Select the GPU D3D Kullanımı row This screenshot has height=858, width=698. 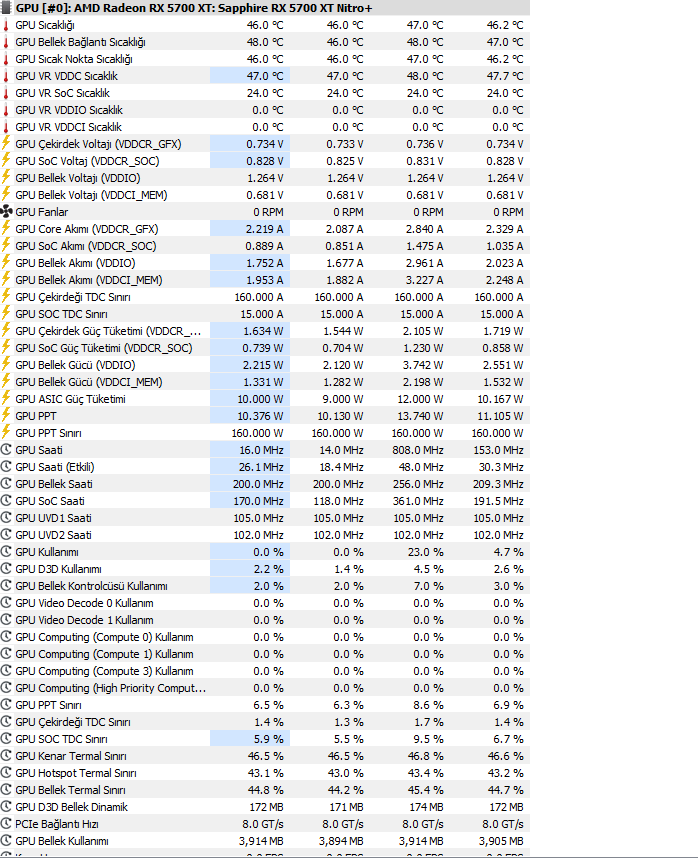coord(265,569)
